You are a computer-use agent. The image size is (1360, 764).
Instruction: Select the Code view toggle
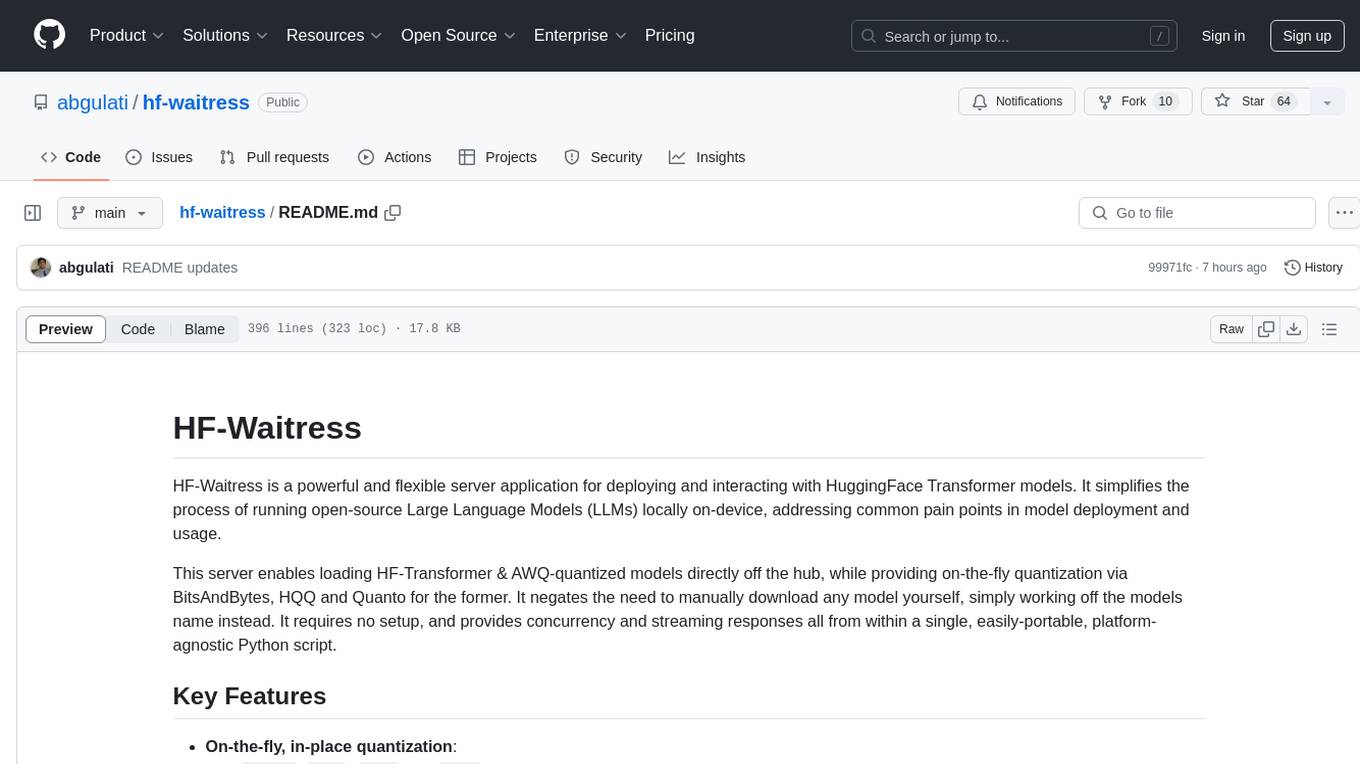138,329
